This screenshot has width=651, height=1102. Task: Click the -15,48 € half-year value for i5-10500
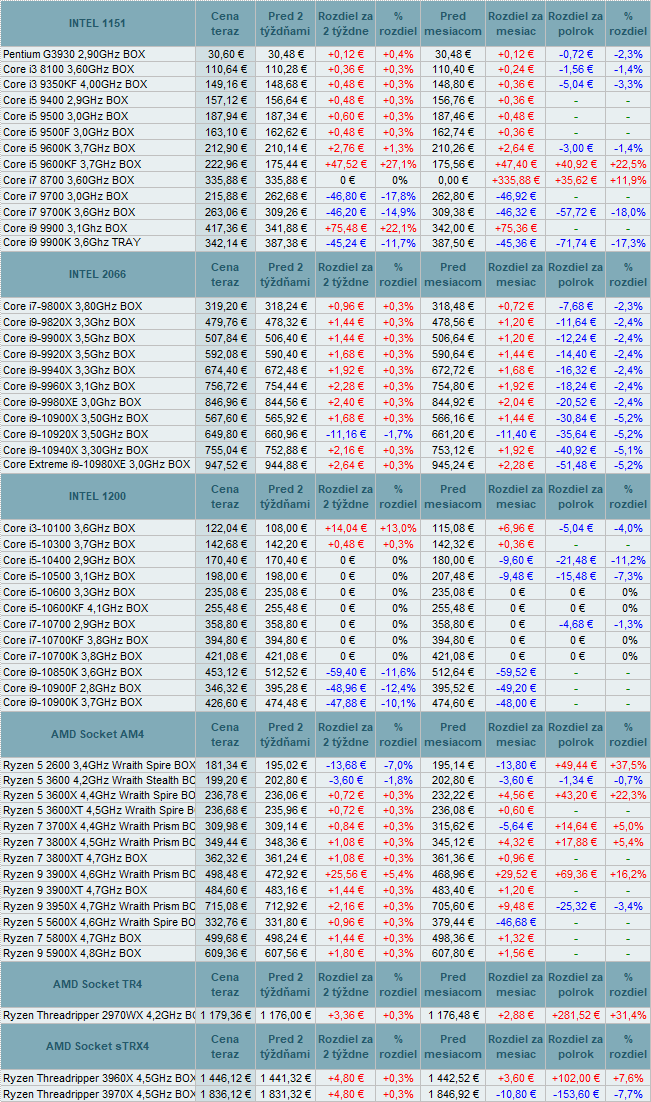click(576, 576)
